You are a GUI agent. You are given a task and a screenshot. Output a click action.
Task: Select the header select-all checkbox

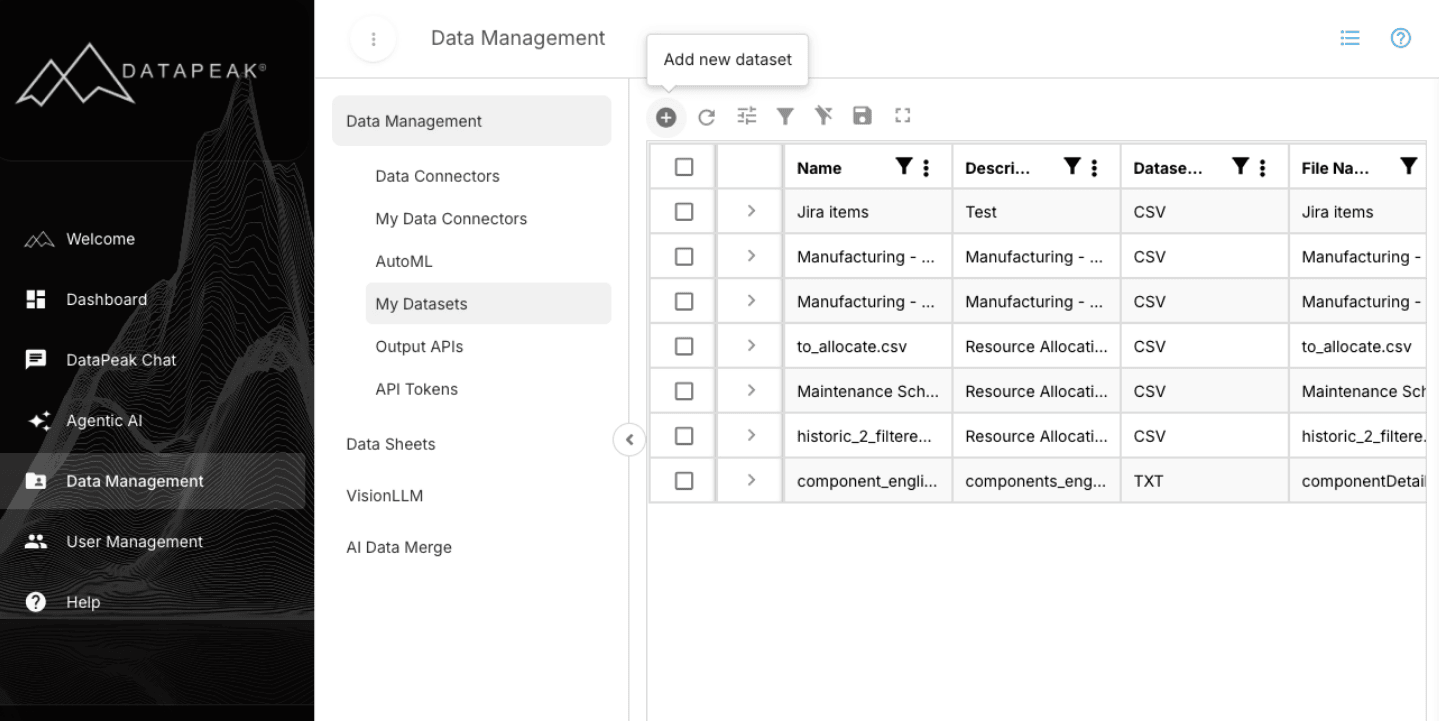pos(684,167)
